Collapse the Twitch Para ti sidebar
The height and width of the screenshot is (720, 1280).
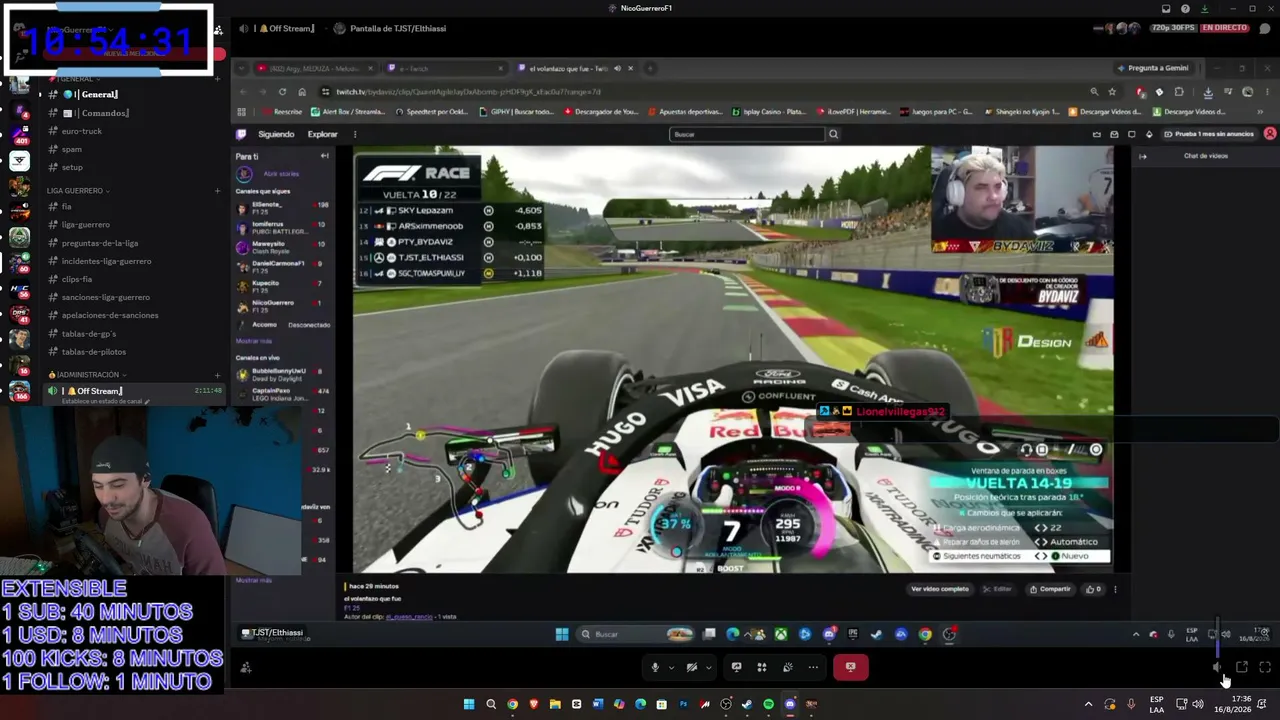324,156
